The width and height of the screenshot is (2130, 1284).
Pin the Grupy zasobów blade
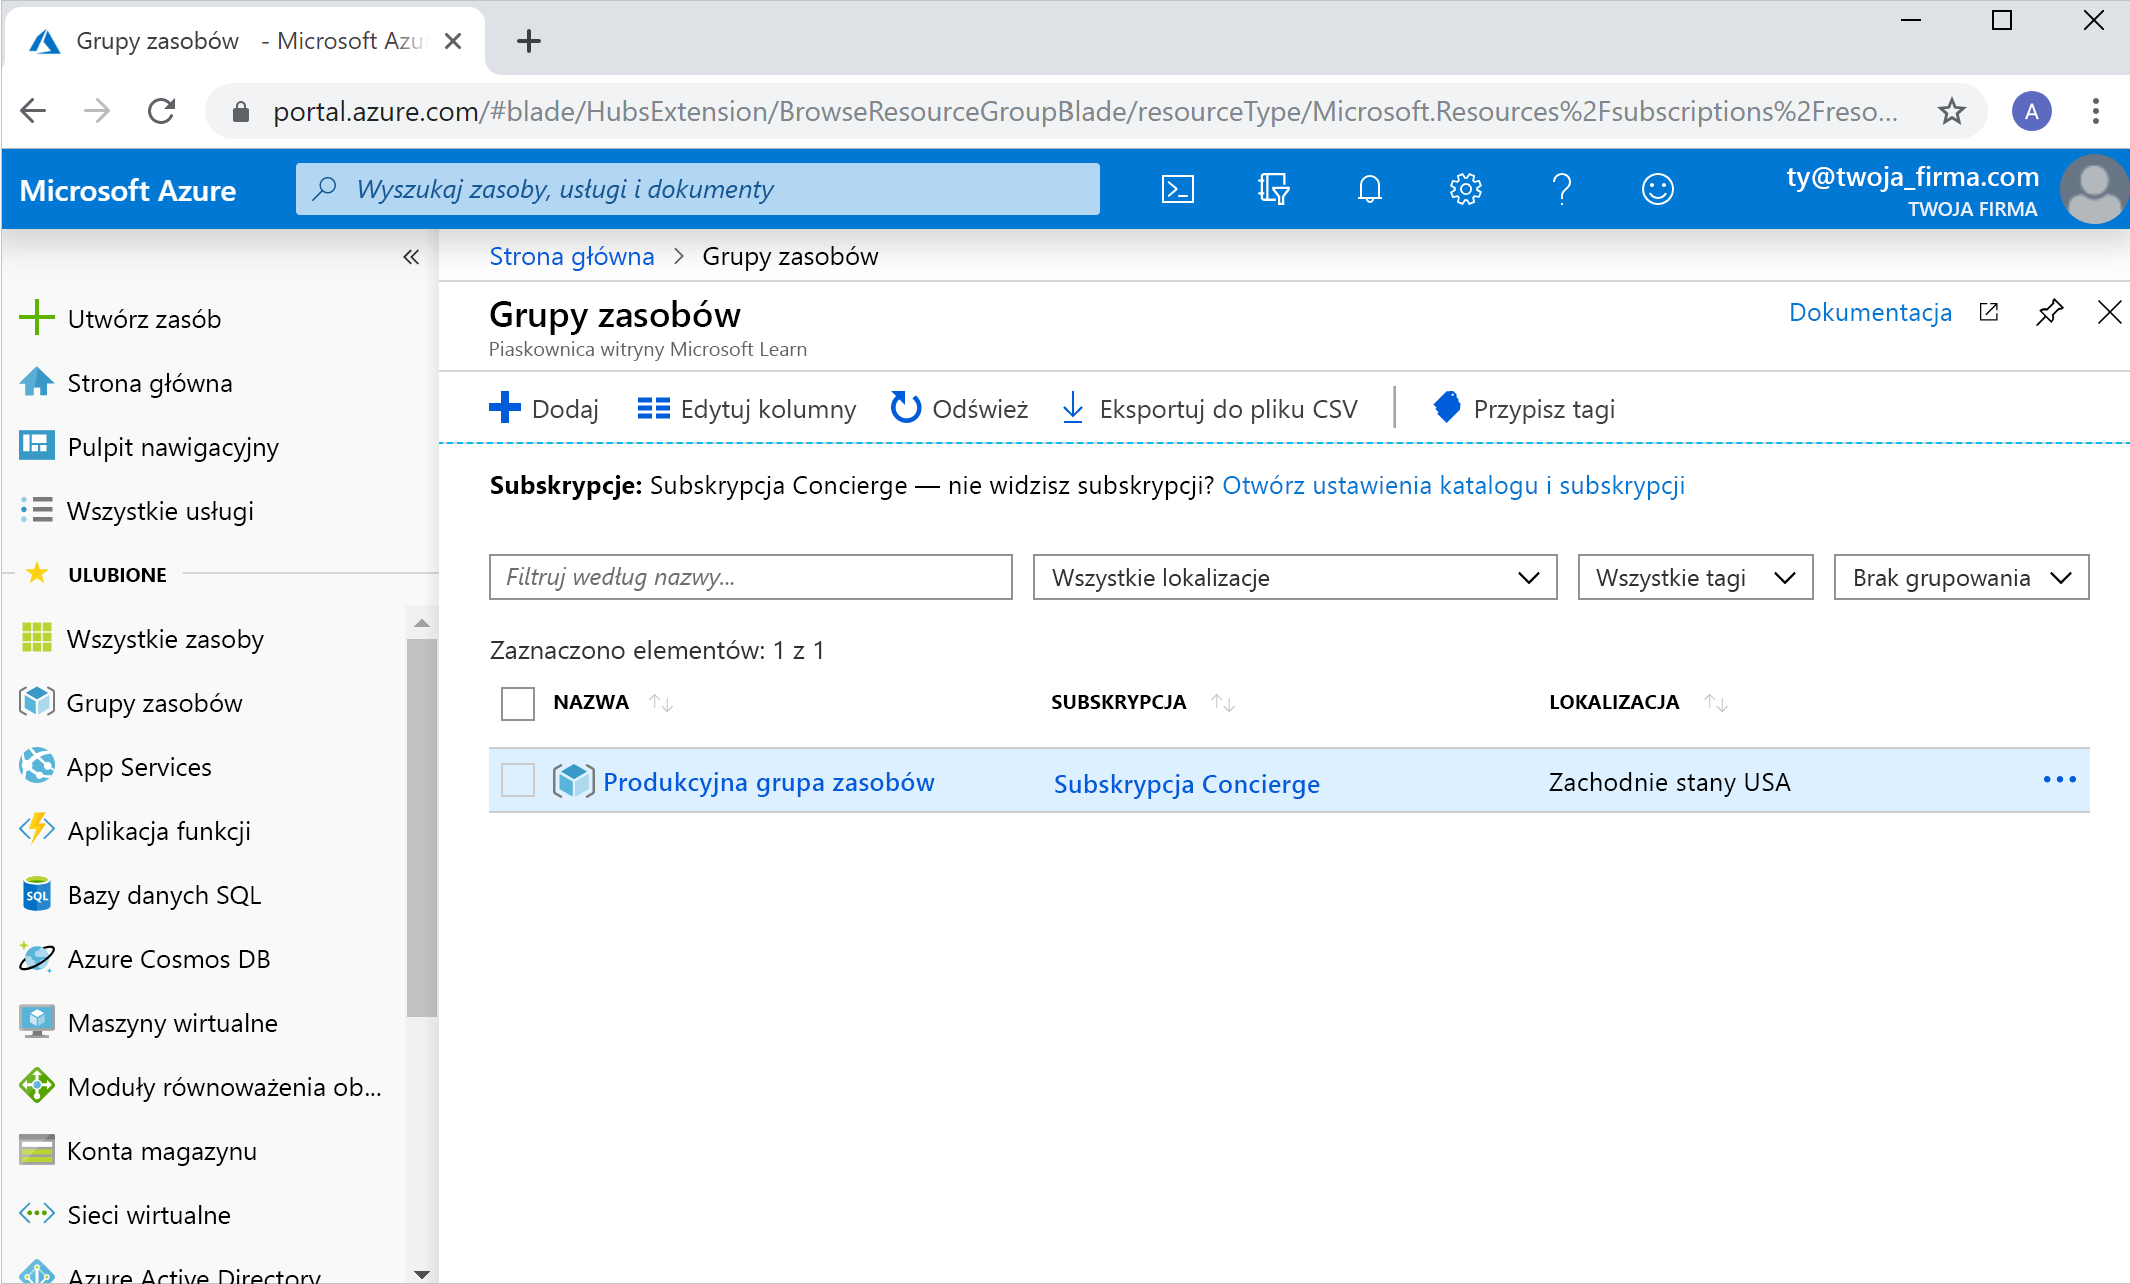2049,312
